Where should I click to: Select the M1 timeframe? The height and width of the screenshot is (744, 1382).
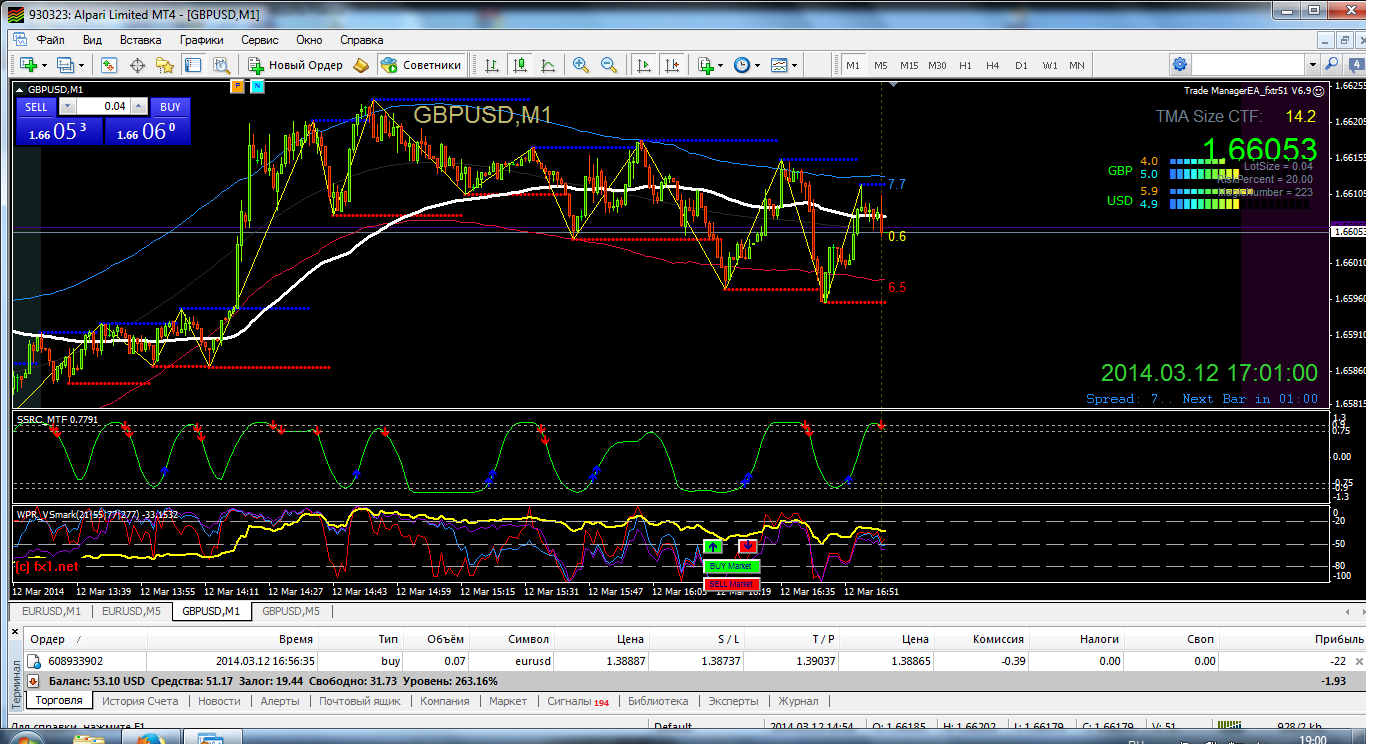tap(853, 65)
